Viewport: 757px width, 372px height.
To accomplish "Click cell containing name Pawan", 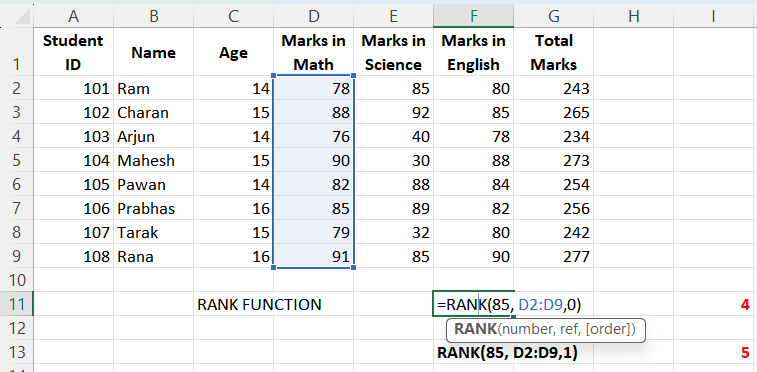I will coord(154,184).
